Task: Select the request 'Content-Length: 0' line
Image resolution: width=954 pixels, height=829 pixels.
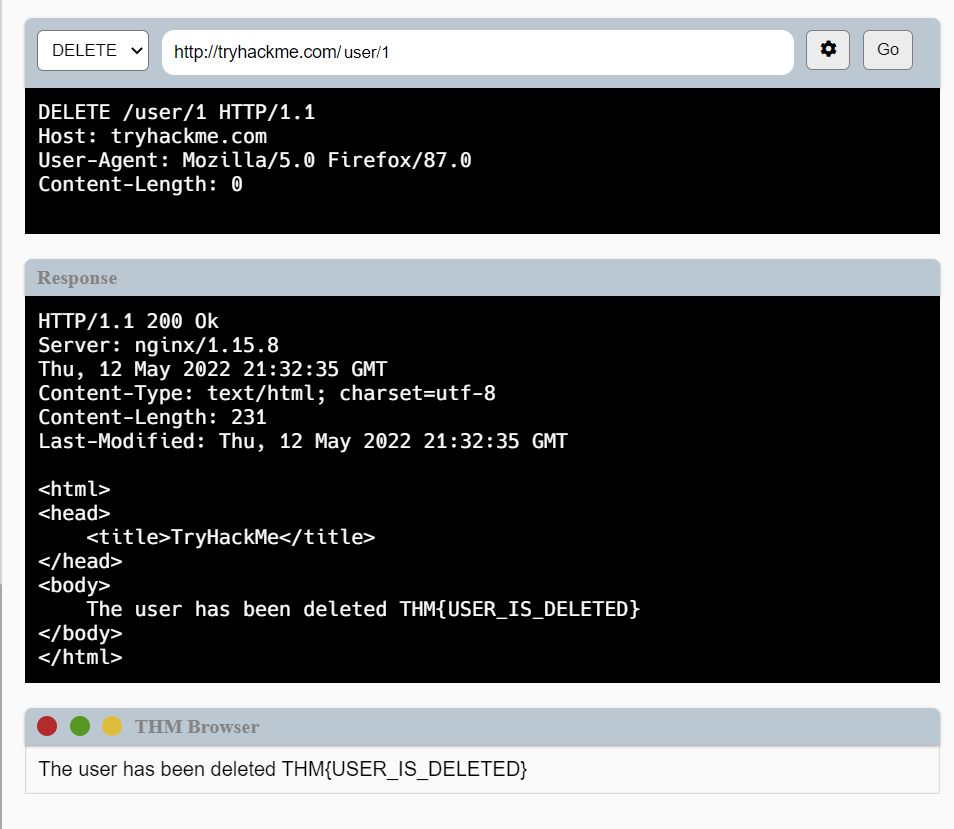Action: point(141,184)
